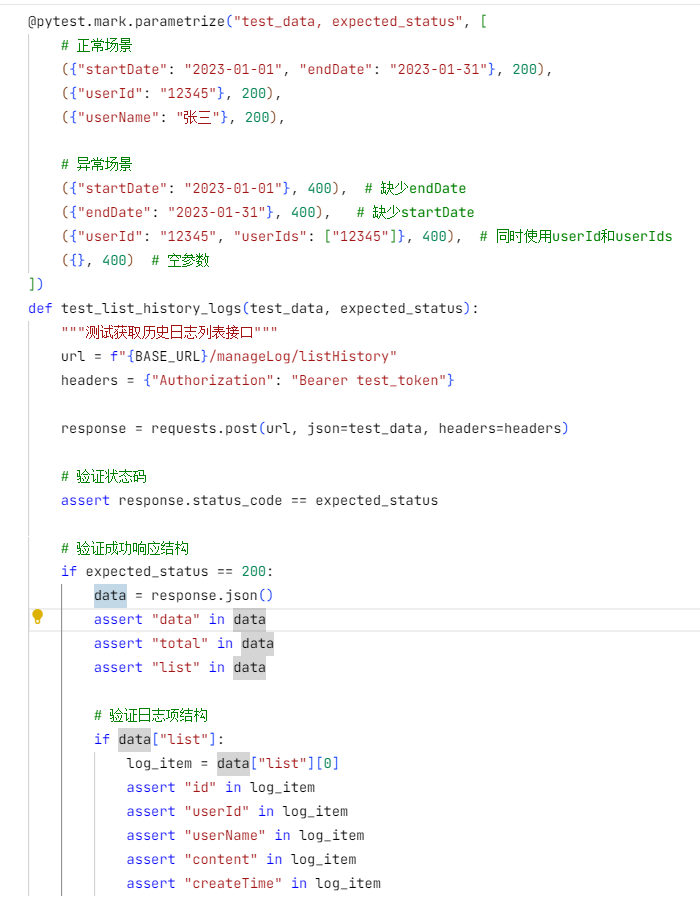Screen dimensions: 700x908
Task: Click requests.post call
Action: point(204,429)
